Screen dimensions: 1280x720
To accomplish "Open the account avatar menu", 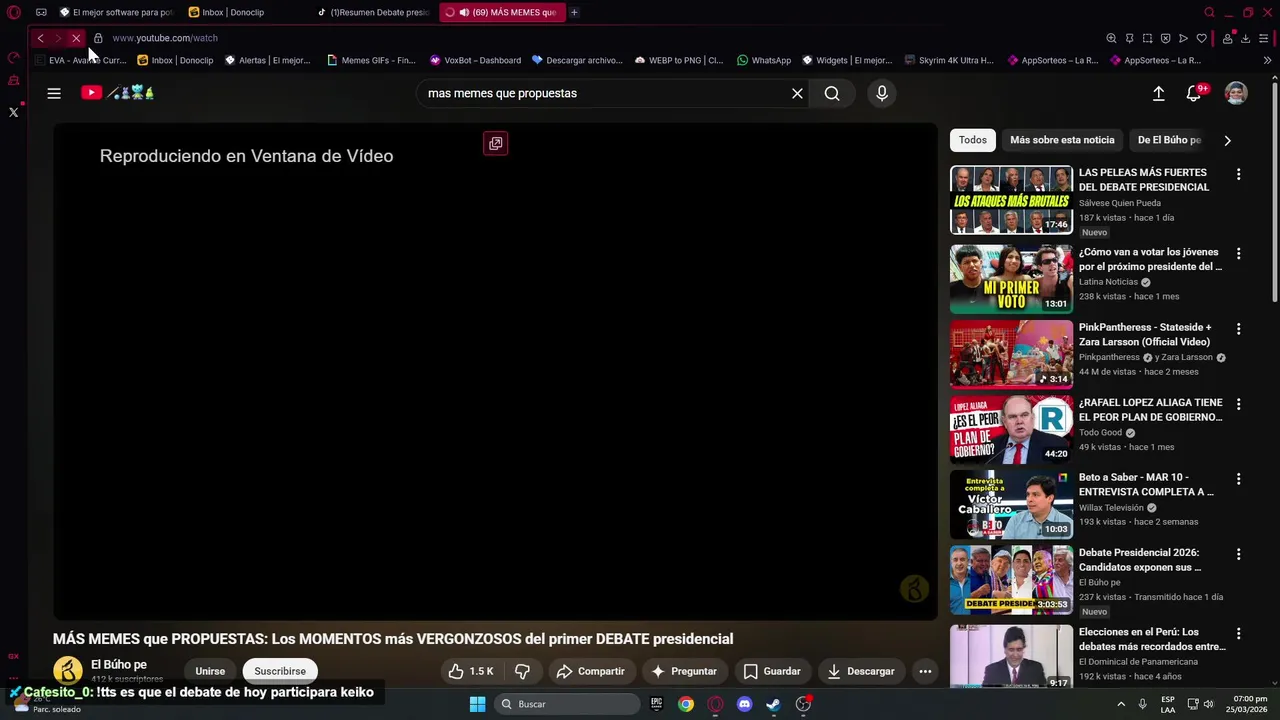I will (1236, 93).
